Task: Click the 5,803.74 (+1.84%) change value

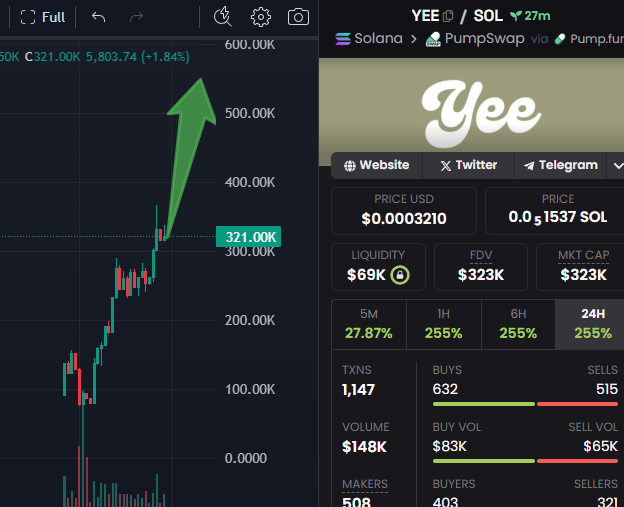Action: (x=138, y=57)
